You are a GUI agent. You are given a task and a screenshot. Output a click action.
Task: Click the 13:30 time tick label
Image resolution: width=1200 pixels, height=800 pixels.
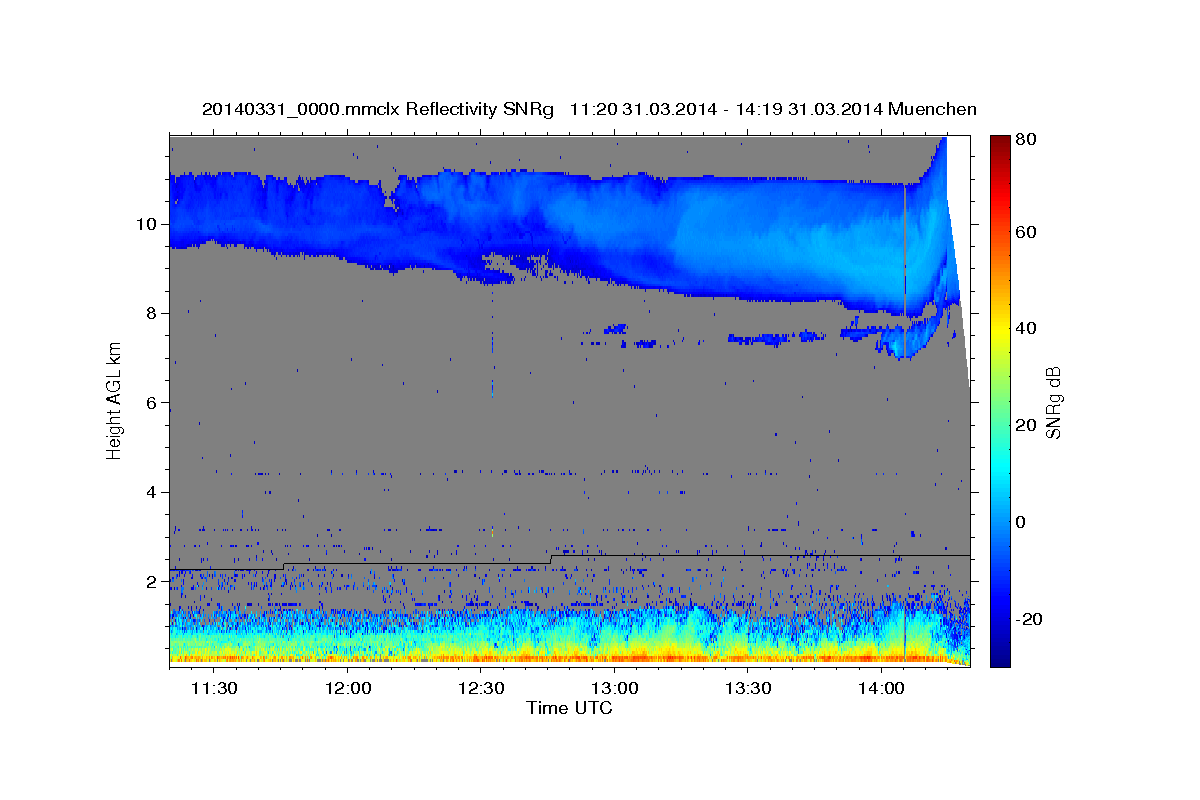(747, 689)
